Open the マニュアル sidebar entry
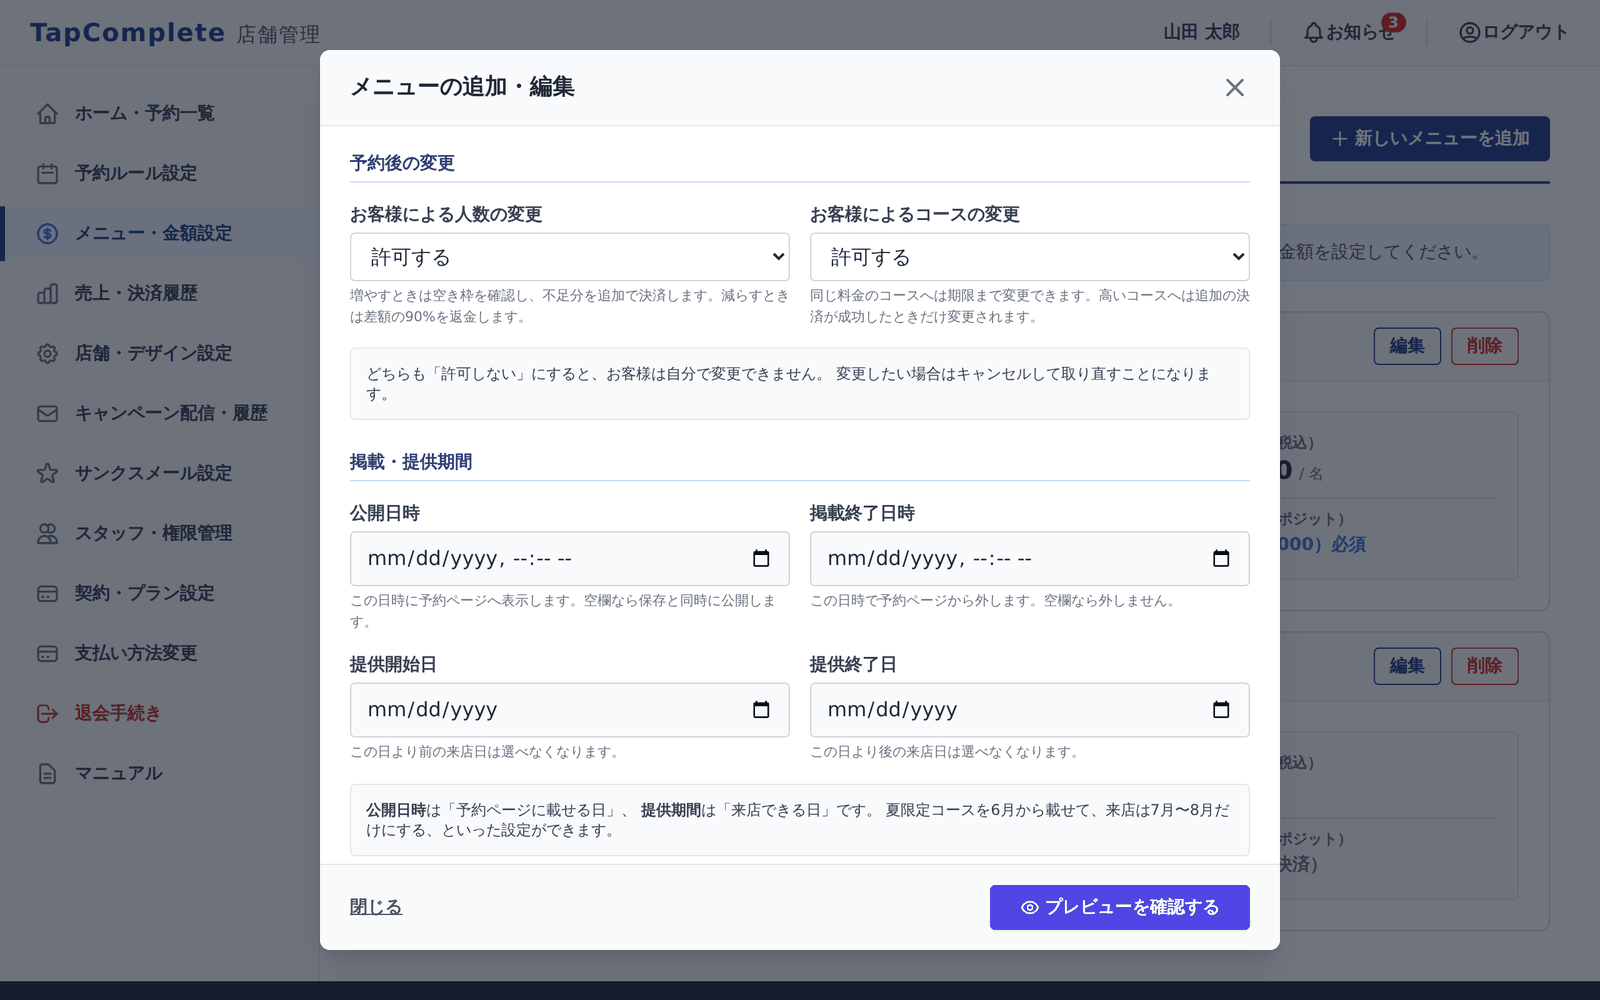Screen dimensions: 1600x1000 coord(160,774)
